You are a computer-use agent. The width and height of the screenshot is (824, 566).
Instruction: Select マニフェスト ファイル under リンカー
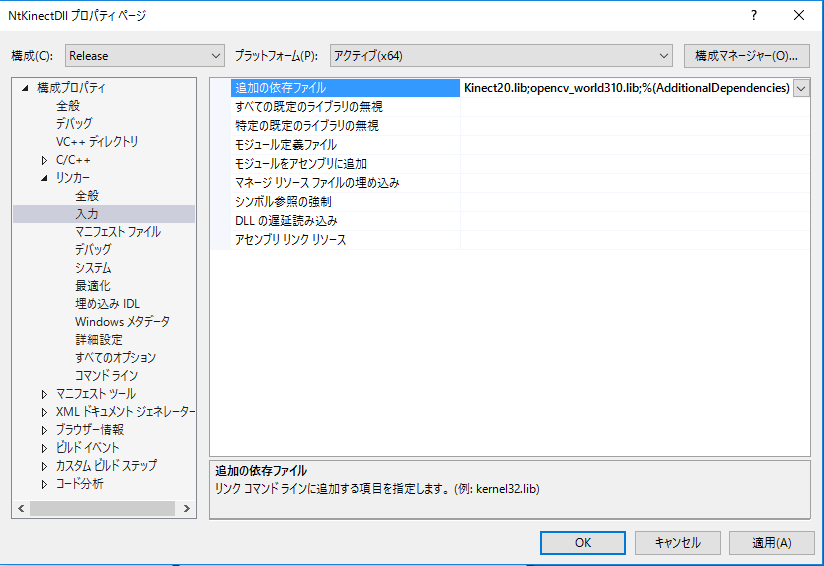pos(117,232)
